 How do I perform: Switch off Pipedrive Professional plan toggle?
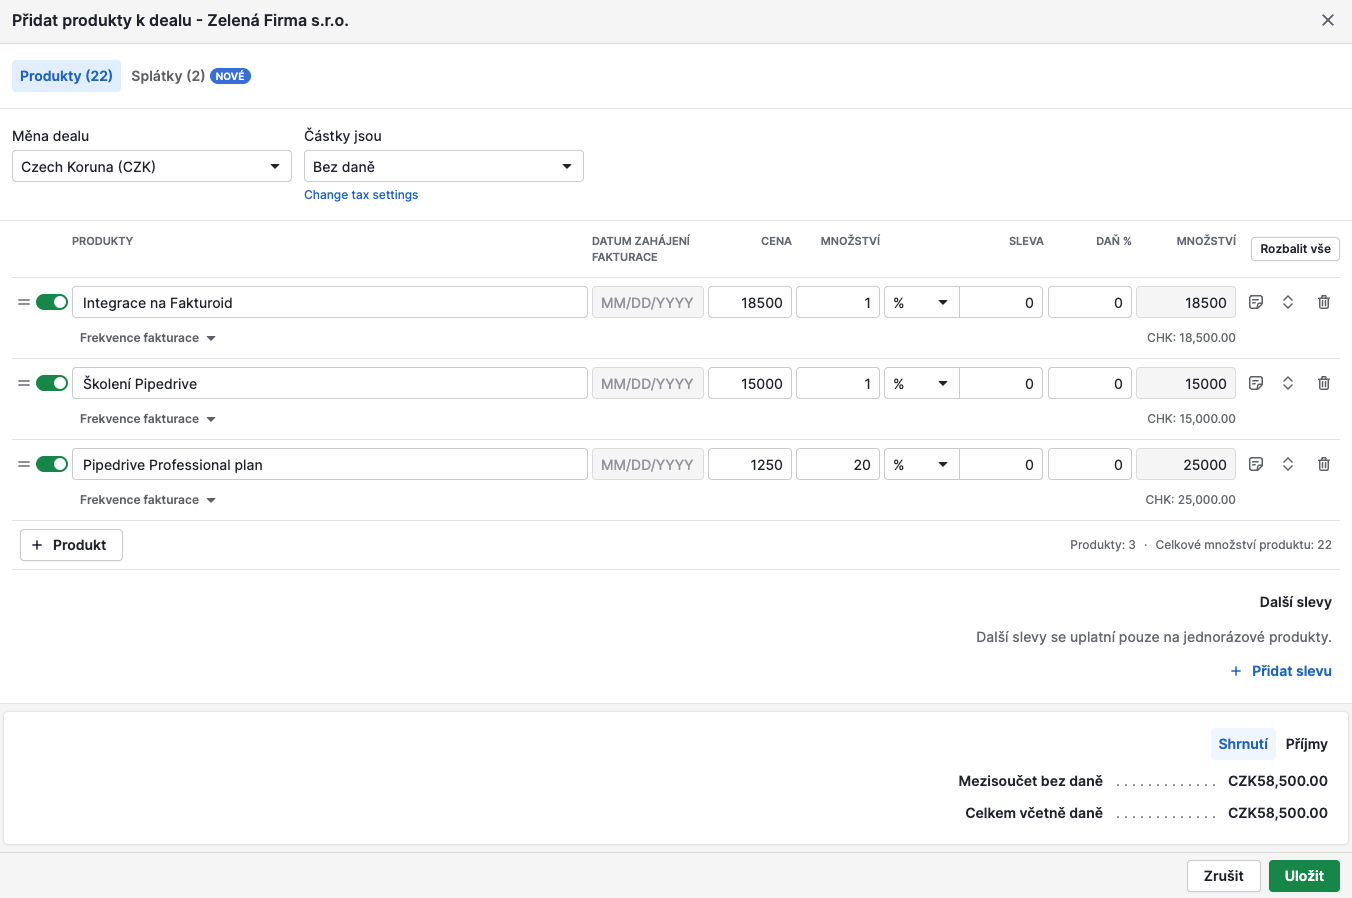tap(52, 464)
